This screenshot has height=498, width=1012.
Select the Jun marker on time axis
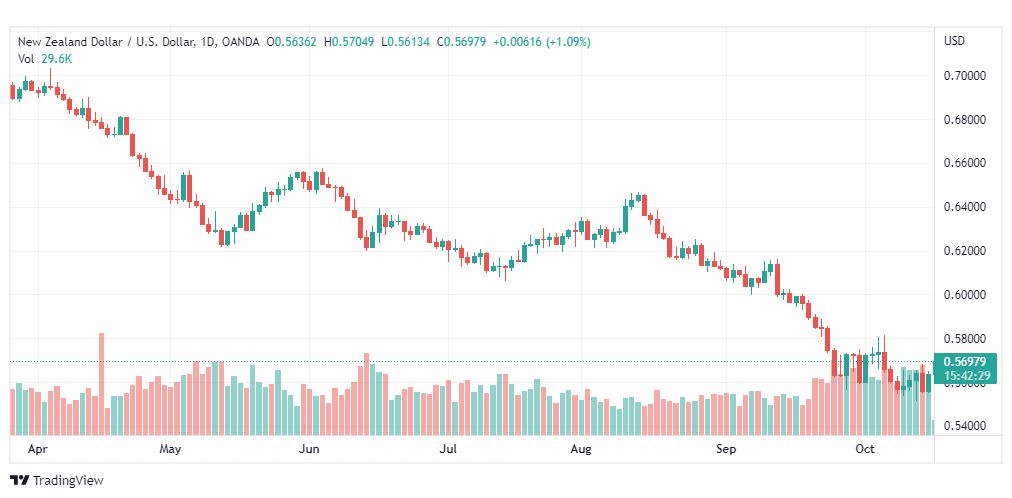[x=309, y=449]
